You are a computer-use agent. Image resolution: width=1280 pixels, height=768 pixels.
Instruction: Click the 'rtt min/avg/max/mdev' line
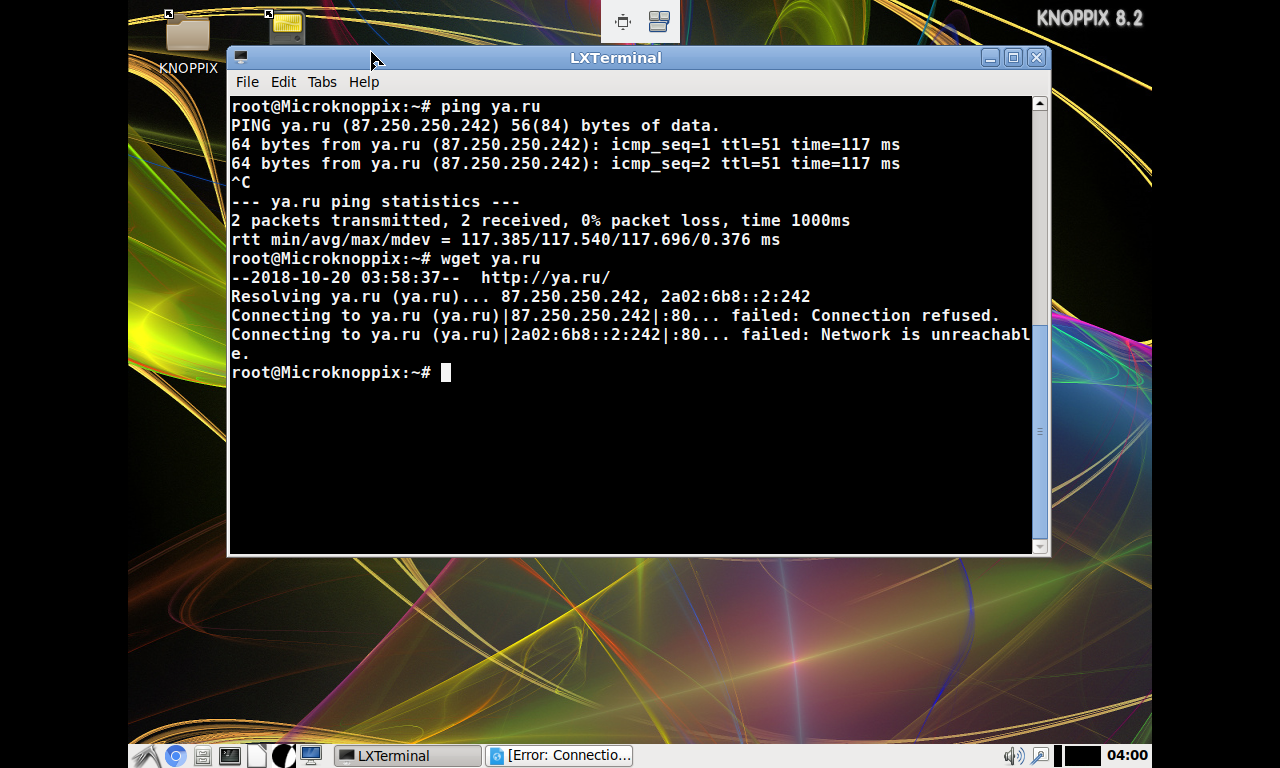[505, 239]
